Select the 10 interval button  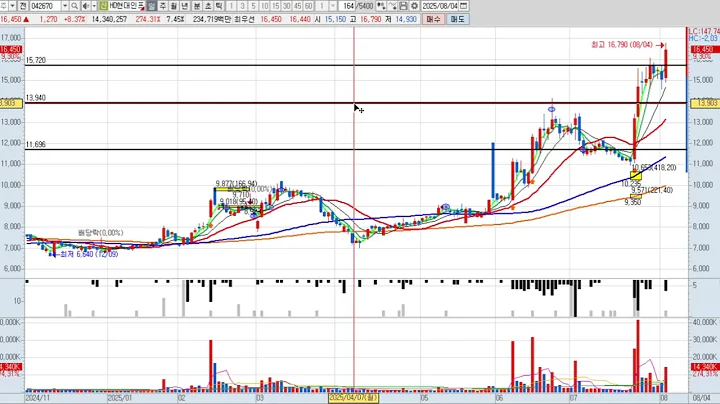264,6
